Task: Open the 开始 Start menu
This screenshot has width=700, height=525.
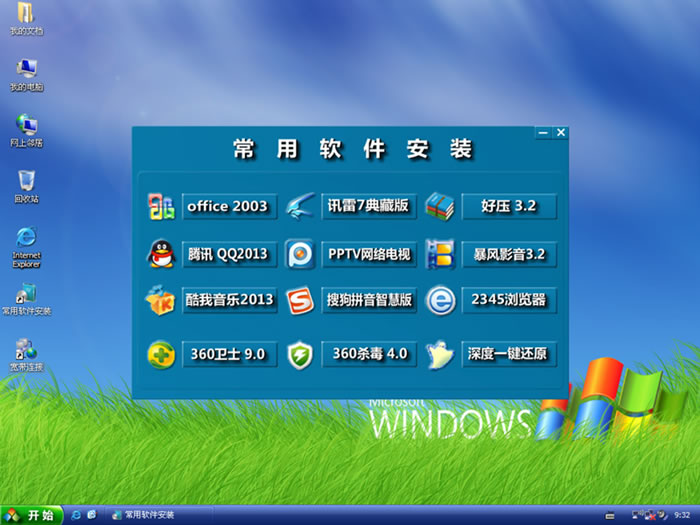Action: pyautogui.click(x=31, y=515)
